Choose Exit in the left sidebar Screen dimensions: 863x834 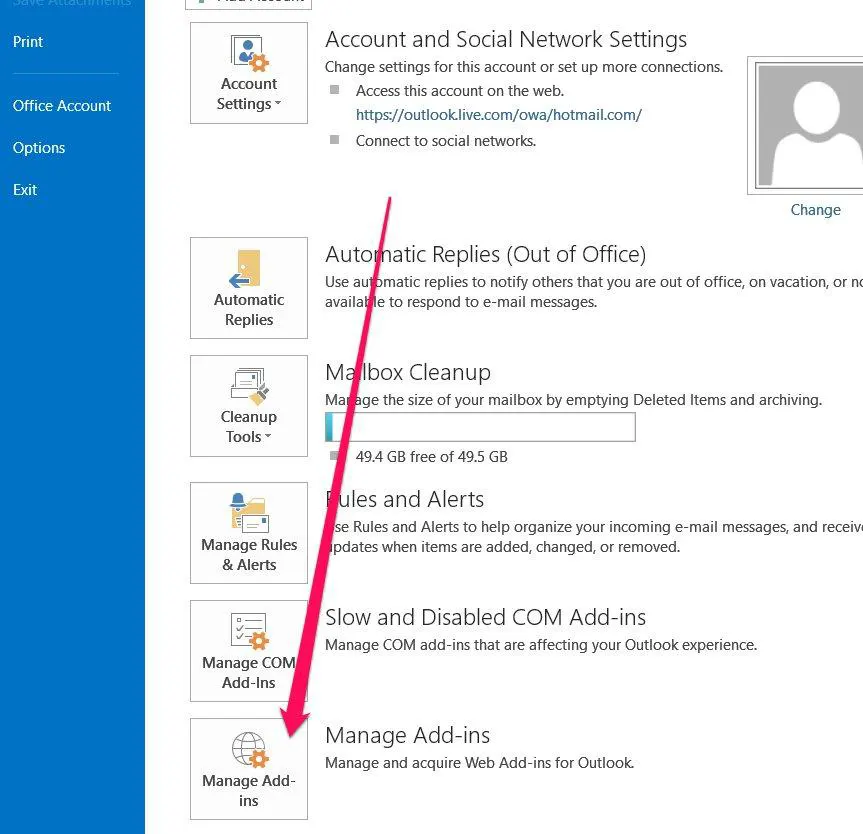click(x=25, y=190)
